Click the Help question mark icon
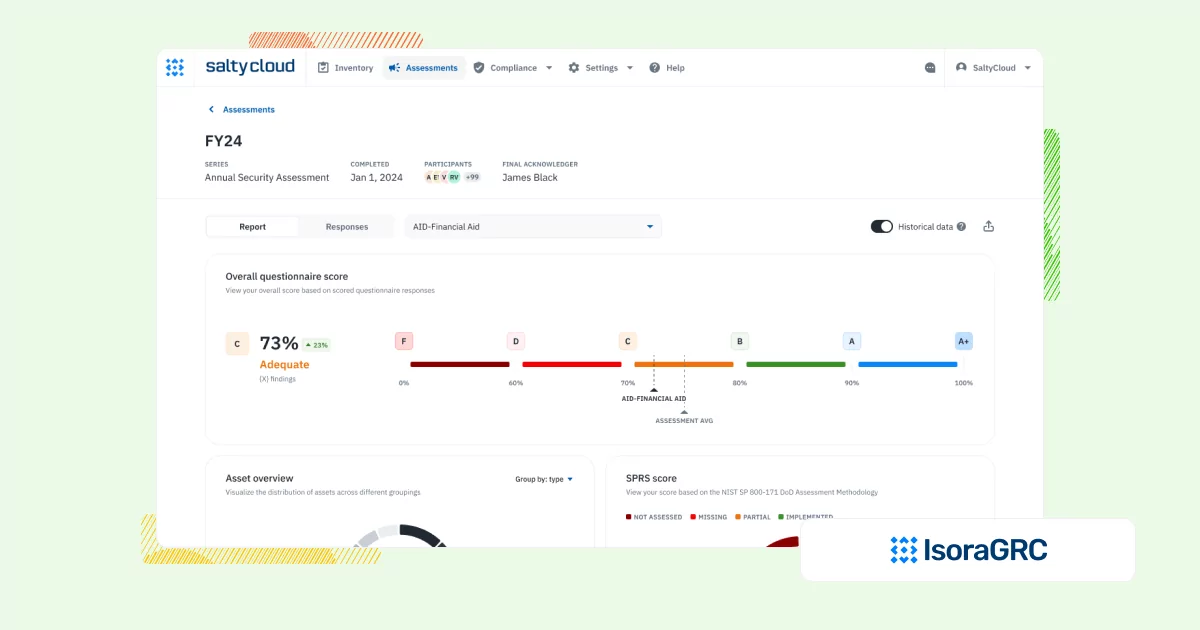This screenshot has height=630, width=1200. tap(655, 68)
